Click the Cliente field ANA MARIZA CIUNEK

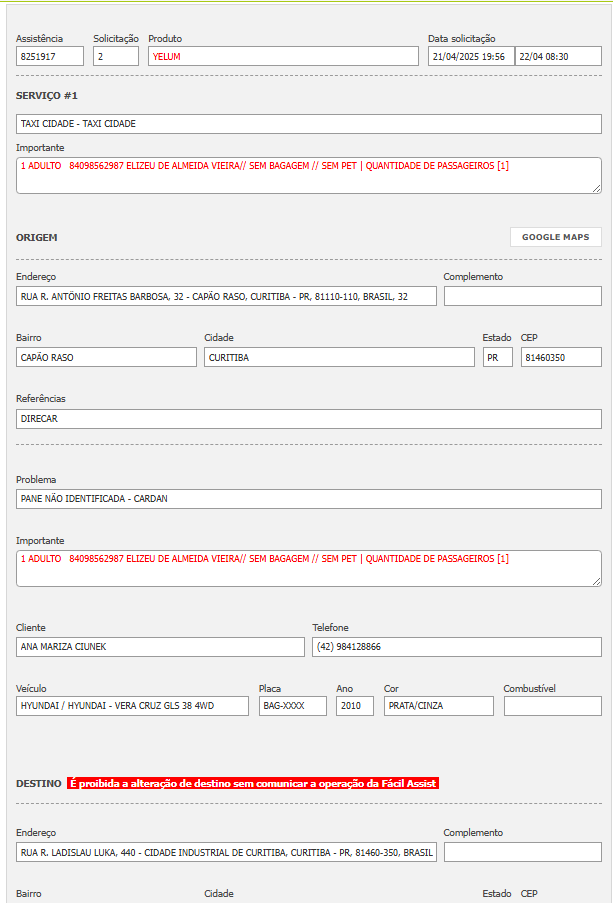tap(160, 647)
